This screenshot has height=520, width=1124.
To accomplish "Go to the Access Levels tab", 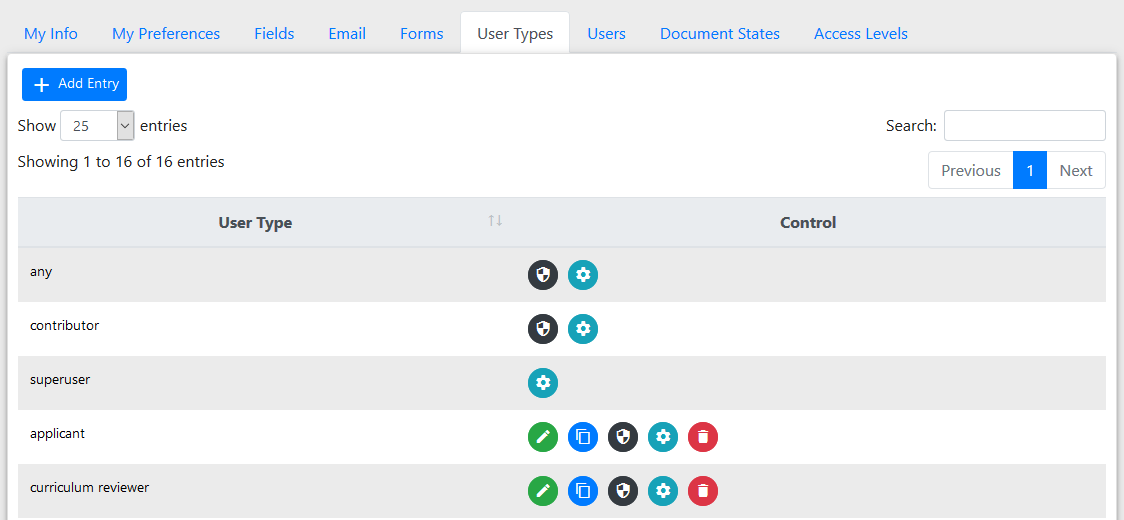I will [x=860, y=34].
